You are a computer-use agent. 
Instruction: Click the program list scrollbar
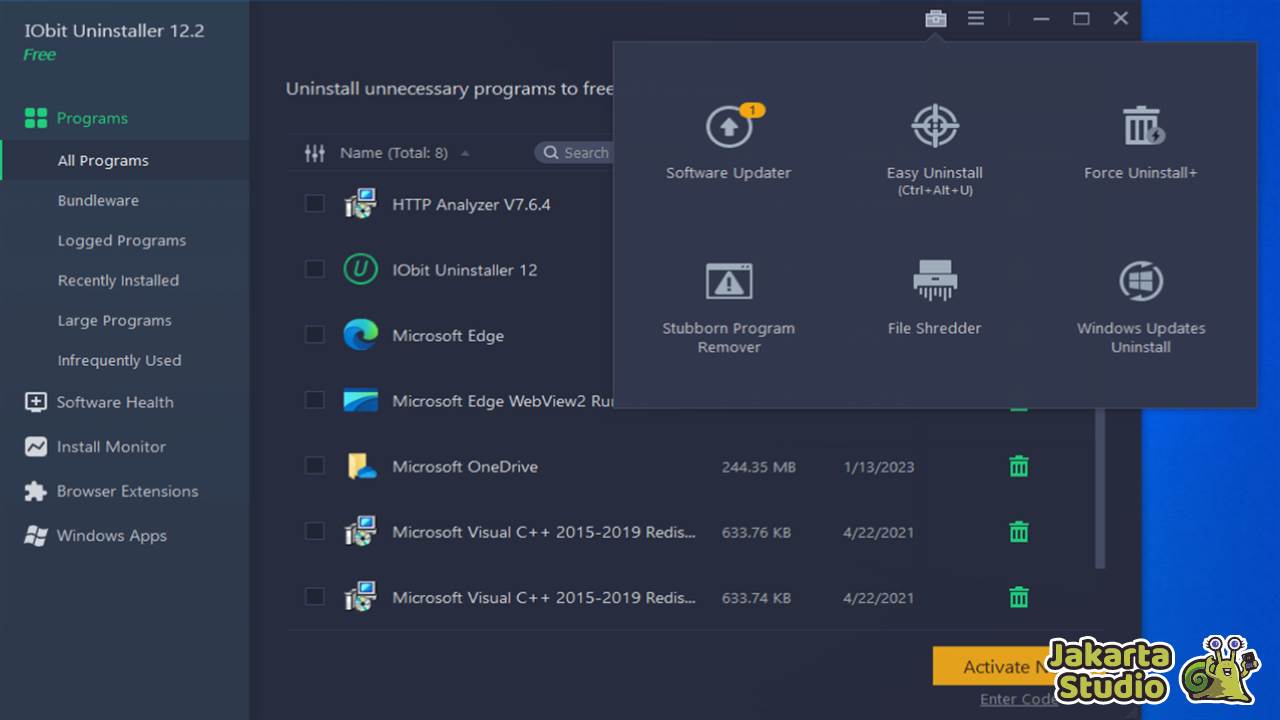point(1101,488)
